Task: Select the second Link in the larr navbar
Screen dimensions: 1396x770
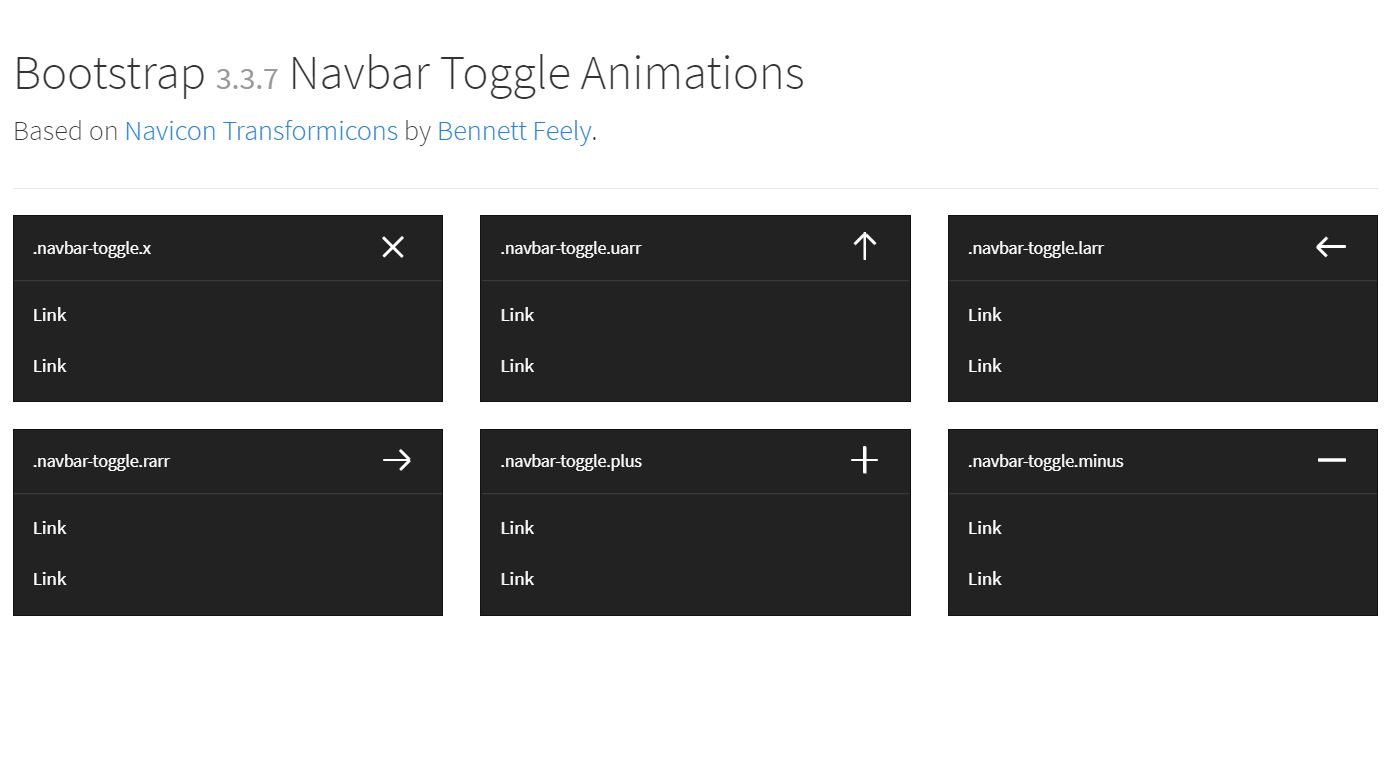Action: tap(983, 365)
